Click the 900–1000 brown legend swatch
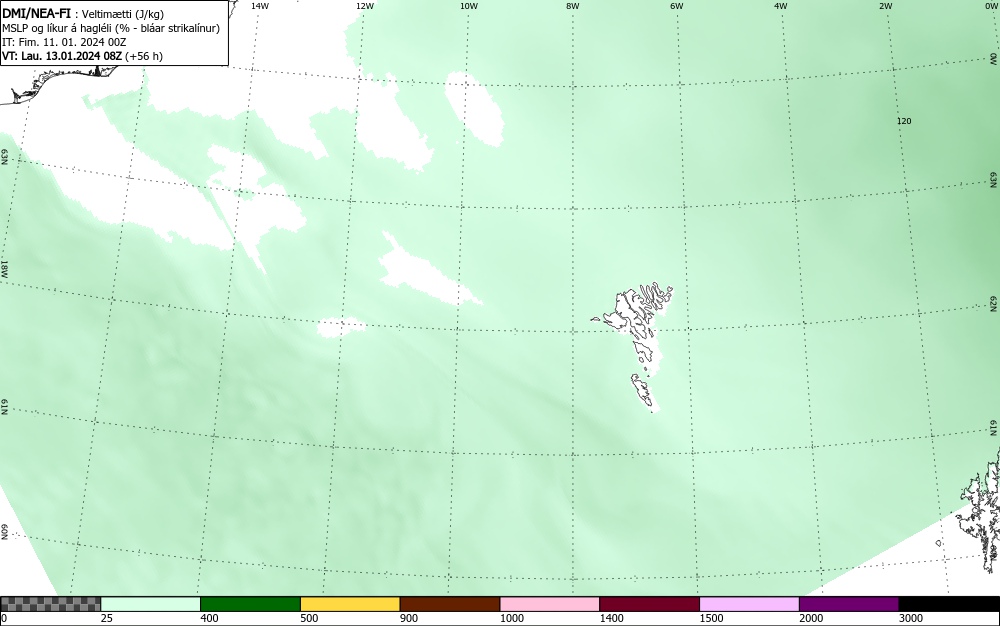This screenshot has width=1000, height=626. [450, 604]
